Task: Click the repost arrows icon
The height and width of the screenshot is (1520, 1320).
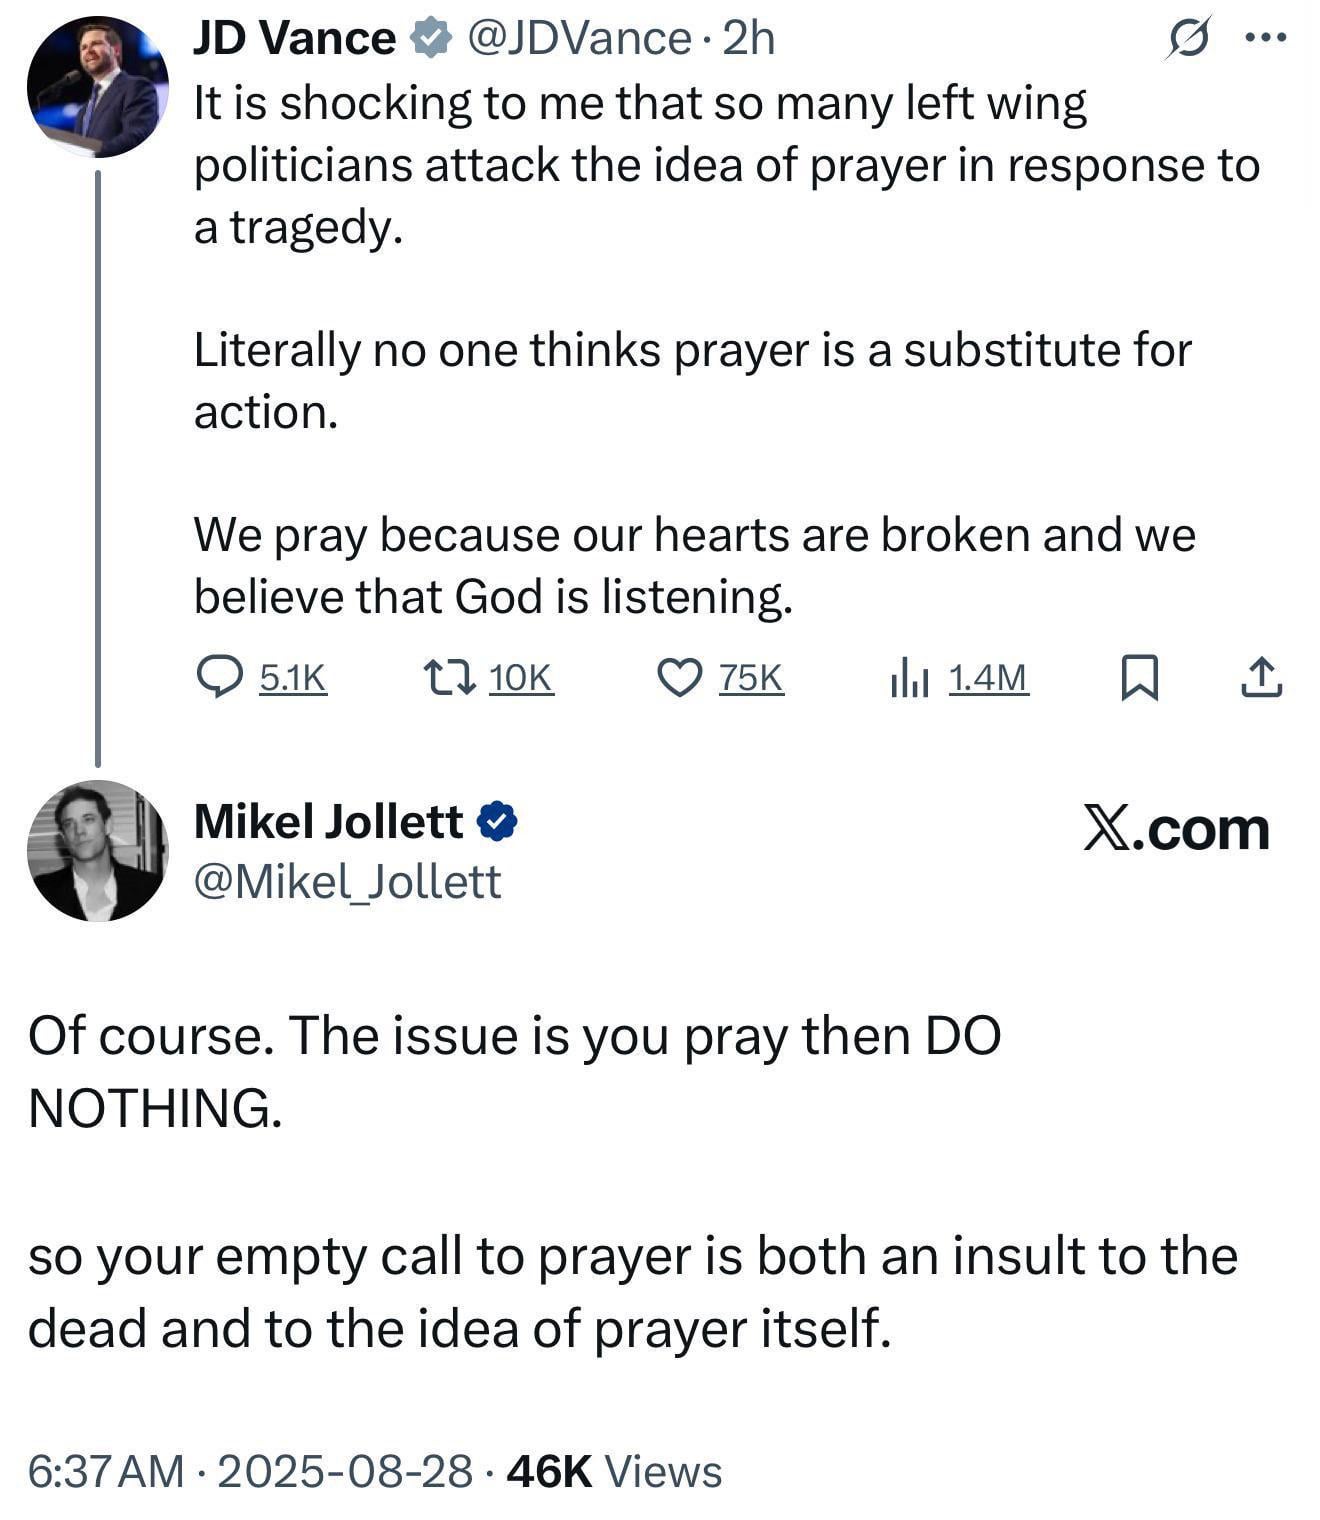Action: [x=449, y=677]
